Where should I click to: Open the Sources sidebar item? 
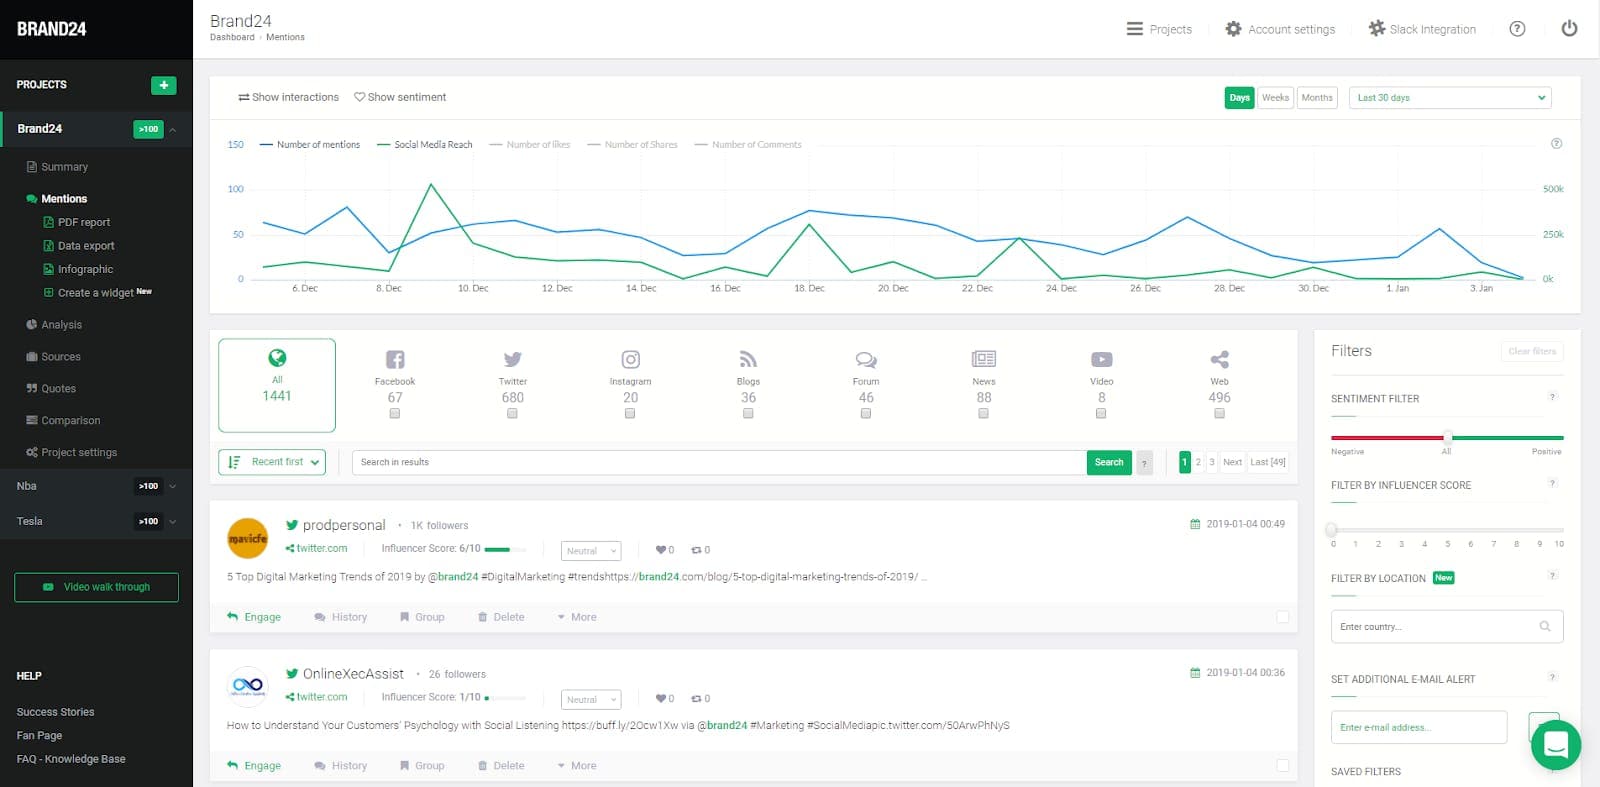[x=53, y=357]
